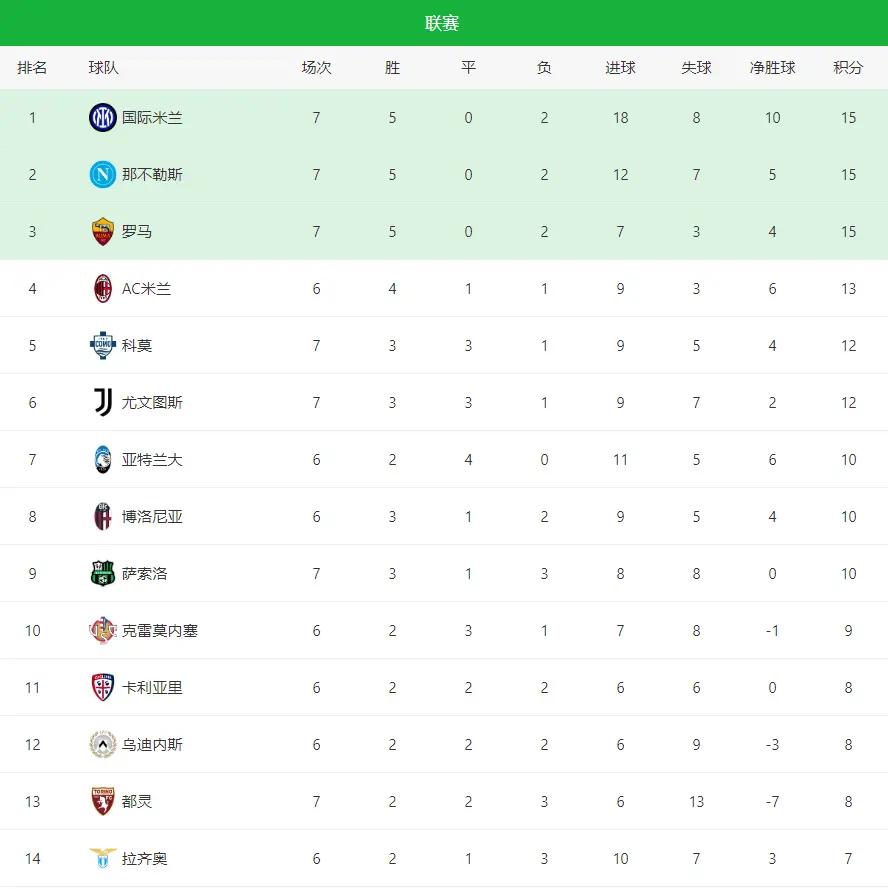Viewport: 888px width, 889px height.
Task: Click the Sassuolo club crest icon
Action: [x=103, y=574]
